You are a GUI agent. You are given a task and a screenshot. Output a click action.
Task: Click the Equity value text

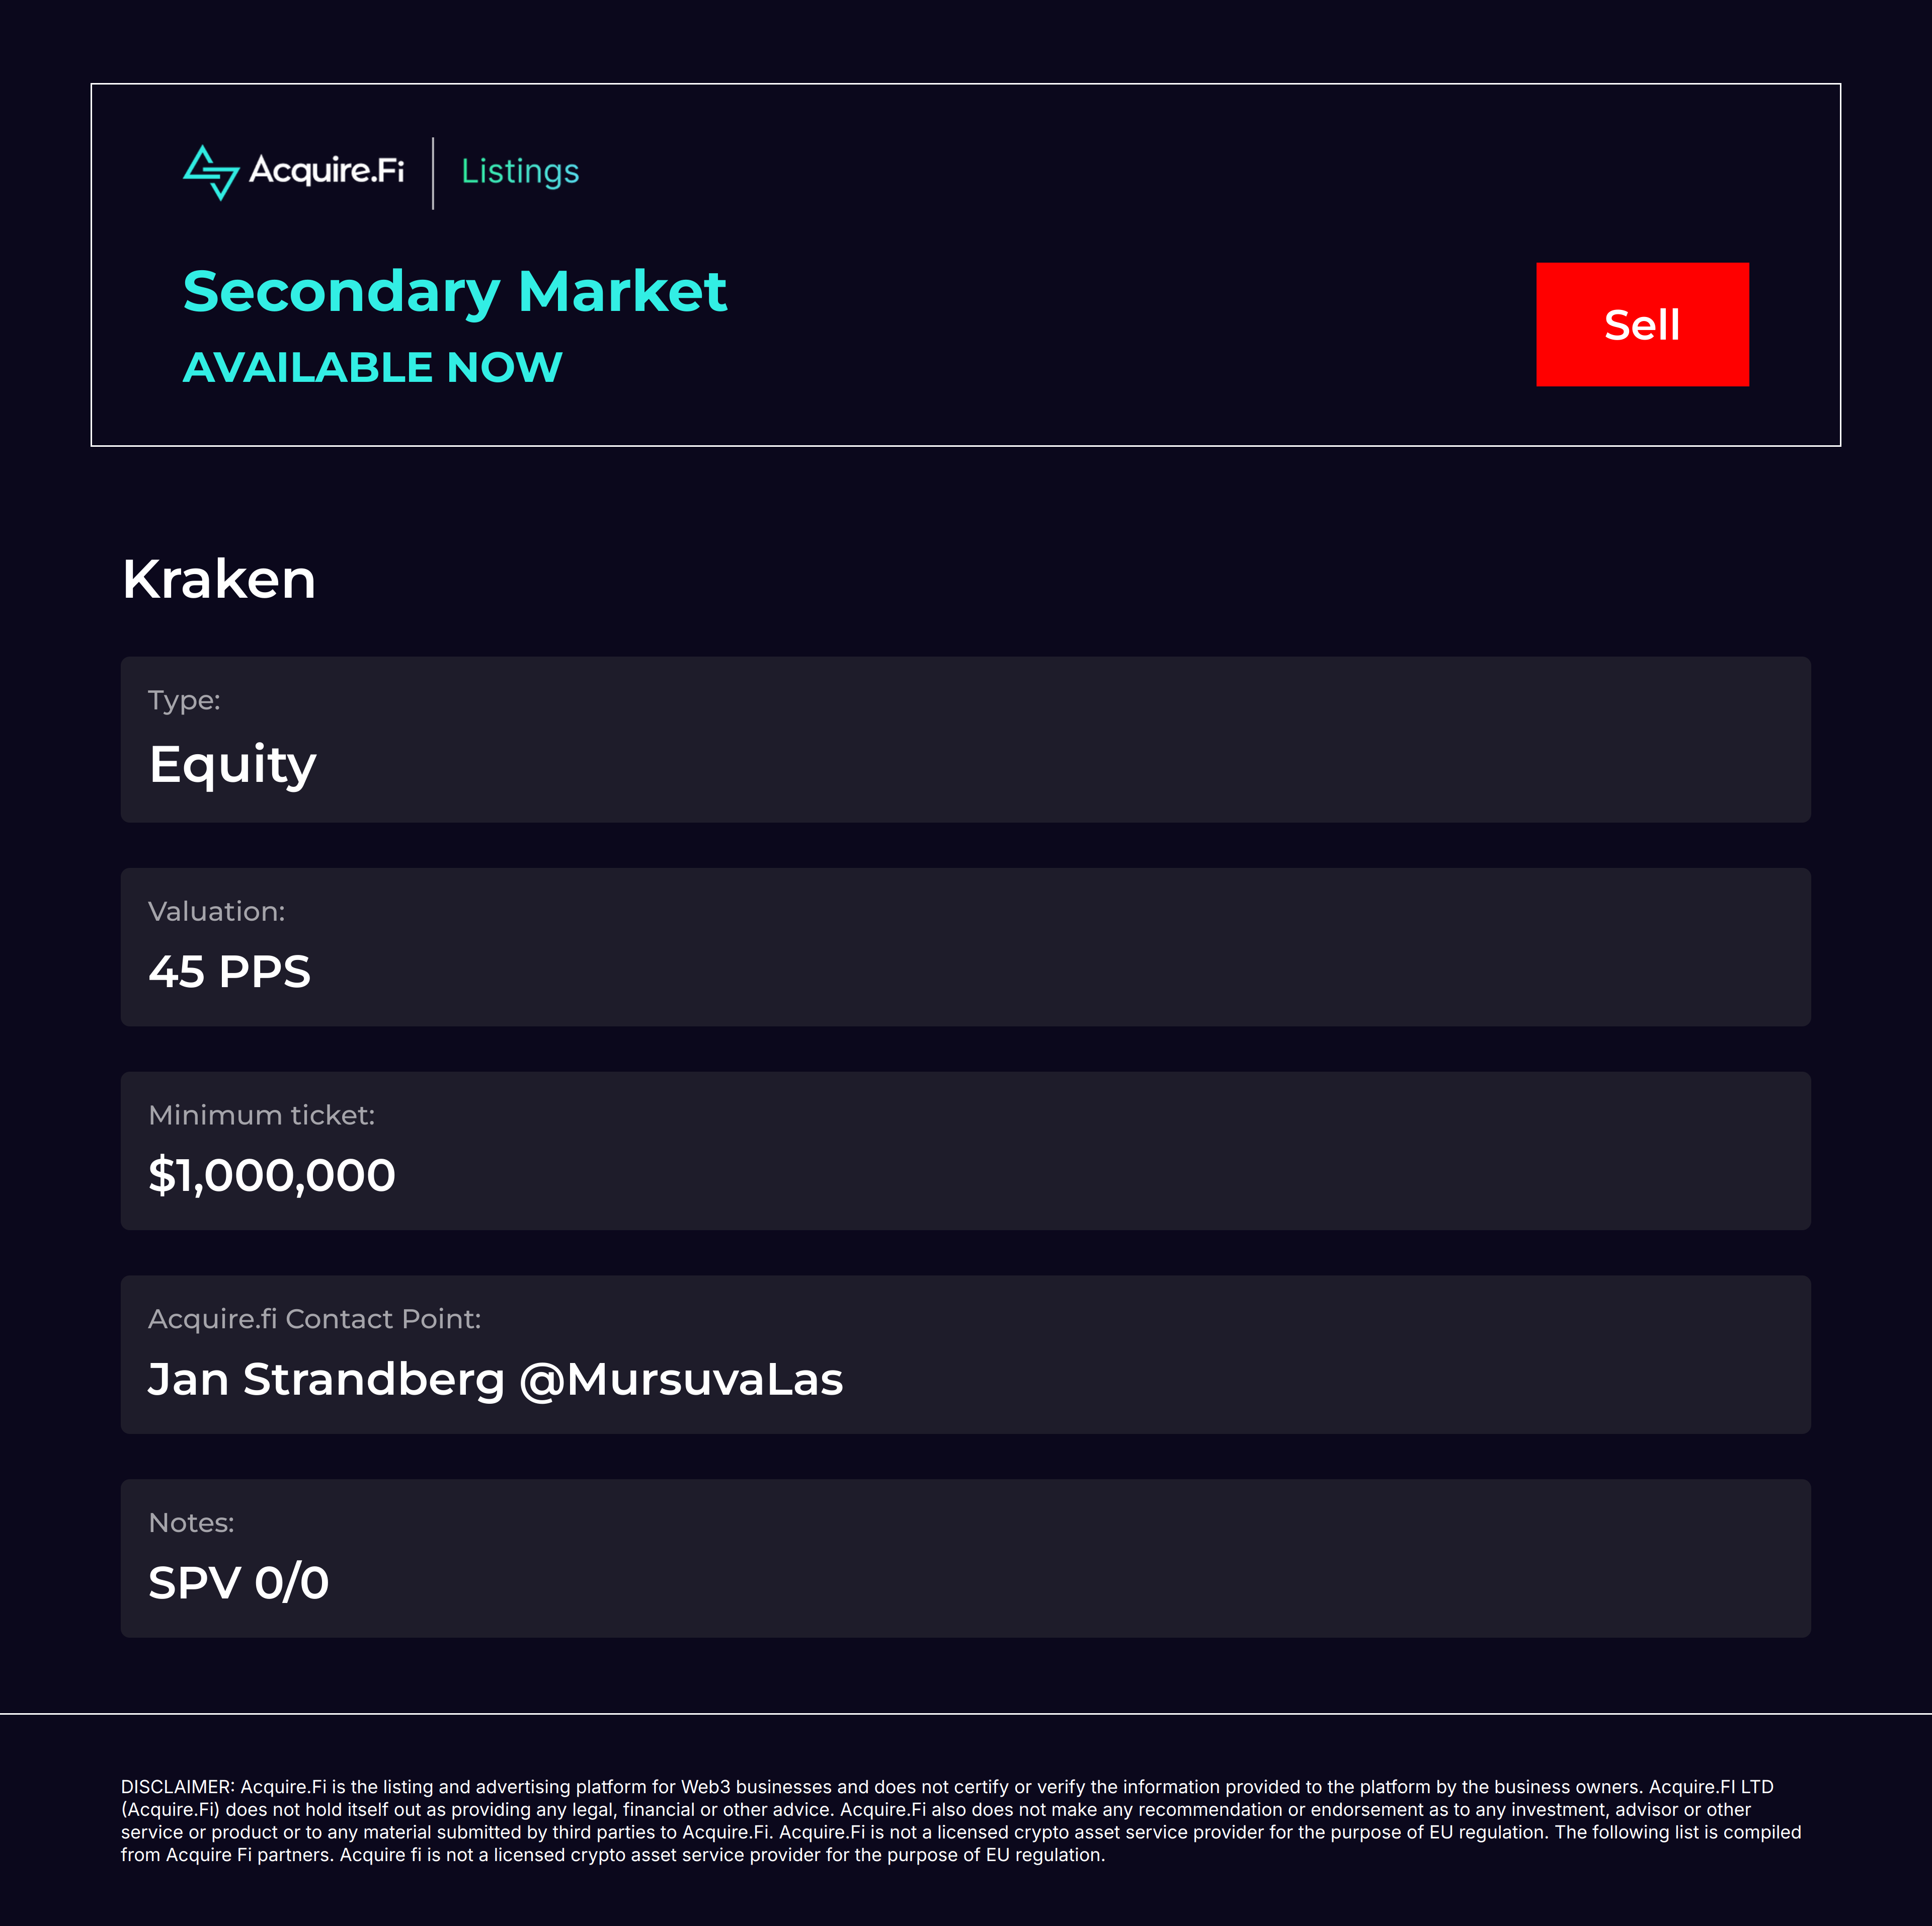pyautogui.click(x=232, y=765)
